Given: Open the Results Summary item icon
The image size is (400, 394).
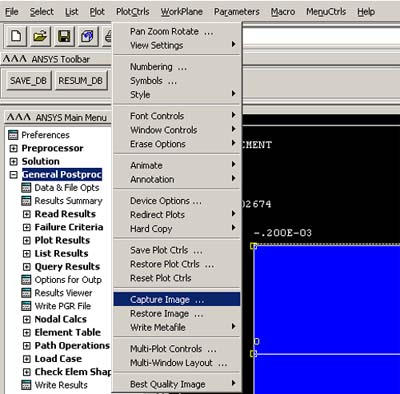Looking at the screenshot, I should coord(26,201).
